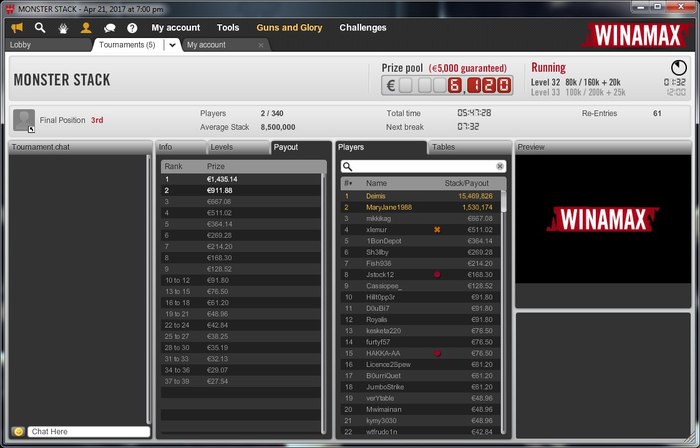Select player Cassiopee_ in the list
700x448 pixels.
(421, 286)
